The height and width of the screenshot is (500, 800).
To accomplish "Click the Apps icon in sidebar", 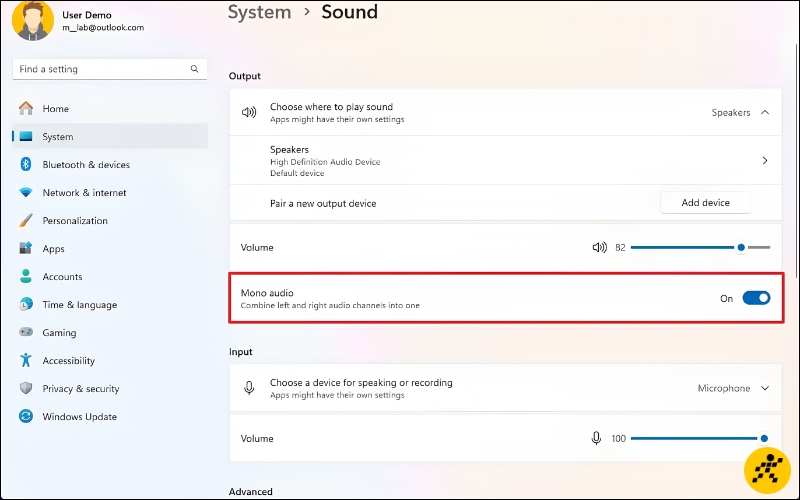I will coord(26,248).
